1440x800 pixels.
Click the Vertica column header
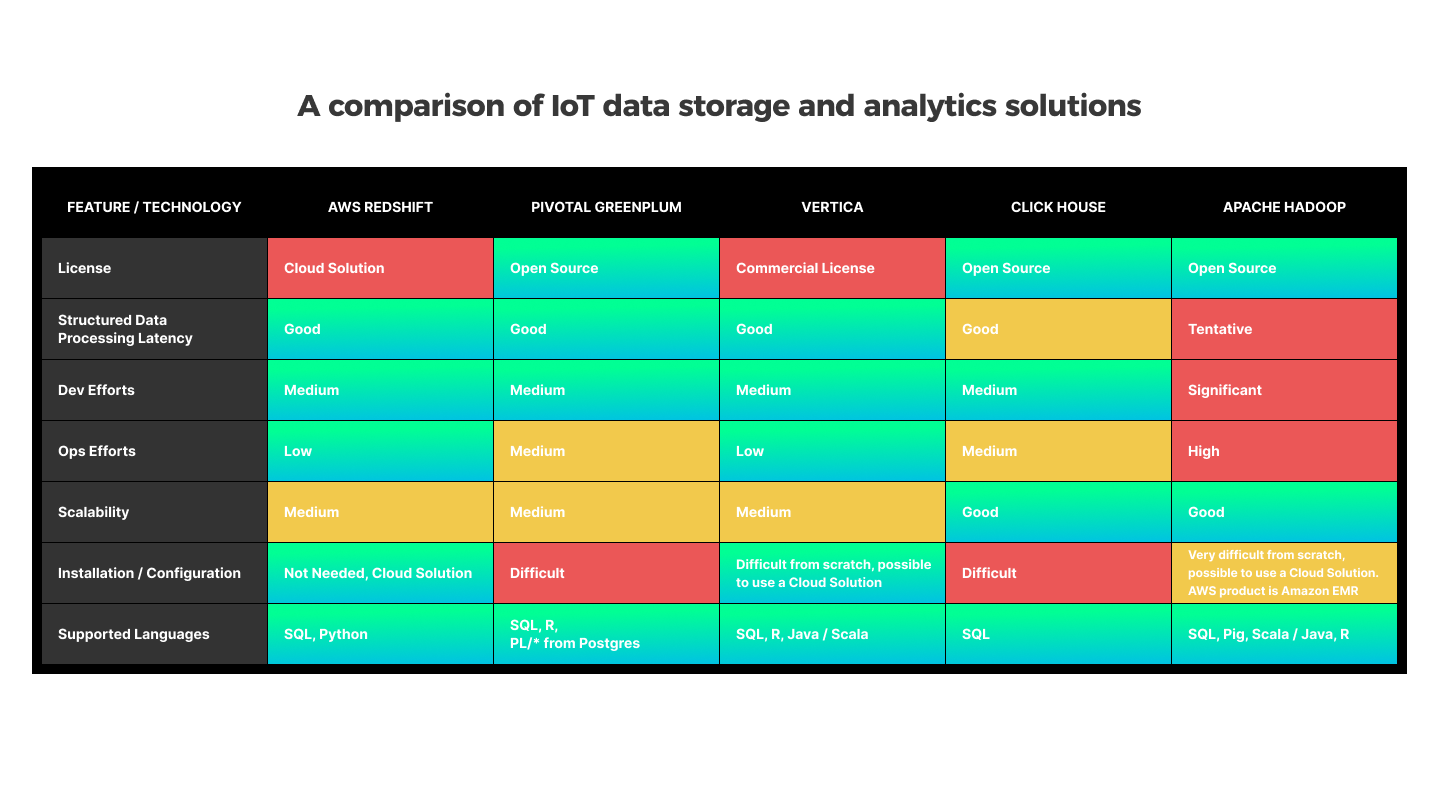(x=832, y=207)
